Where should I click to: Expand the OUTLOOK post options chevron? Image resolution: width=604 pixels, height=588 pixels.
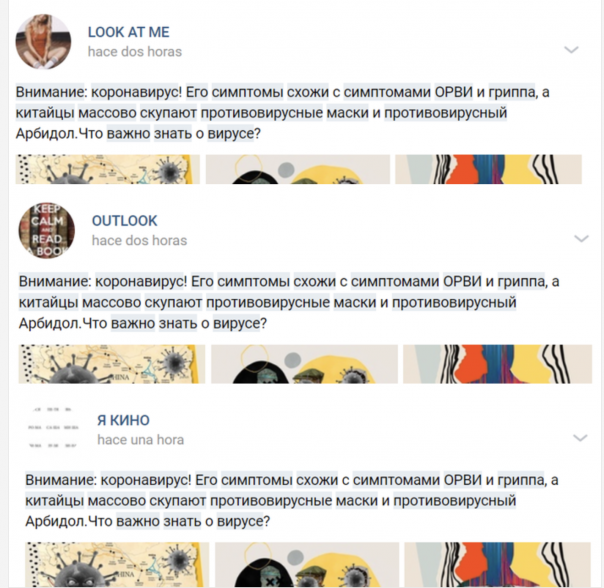click(x=581, y=239)
